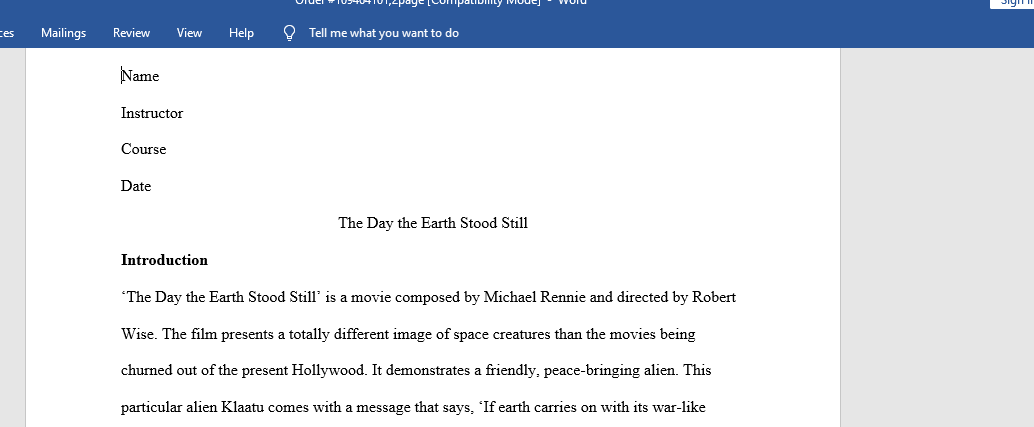Click the word 'Klaatu' in the paragraph
1034x427 pixels.
click(x=241, y=407)
